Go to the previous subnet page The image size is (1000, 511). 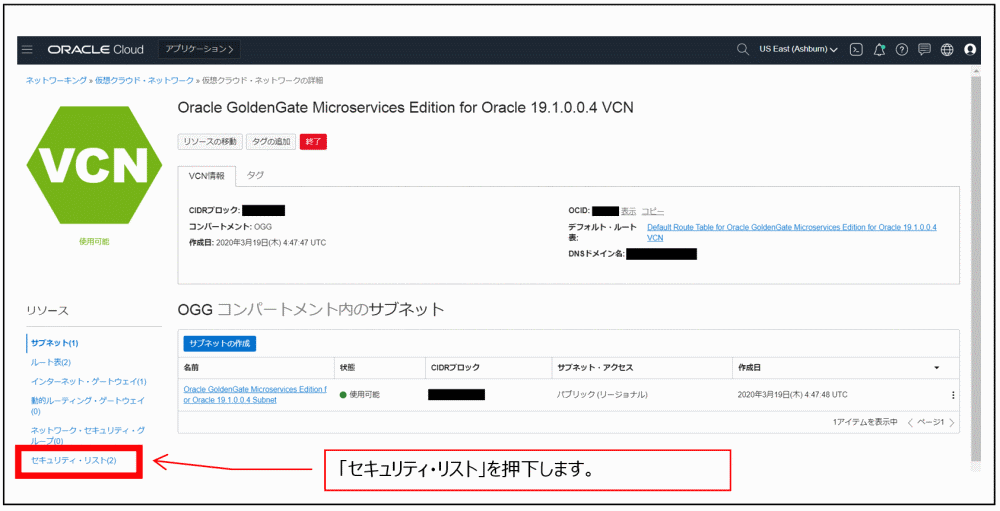911,422
